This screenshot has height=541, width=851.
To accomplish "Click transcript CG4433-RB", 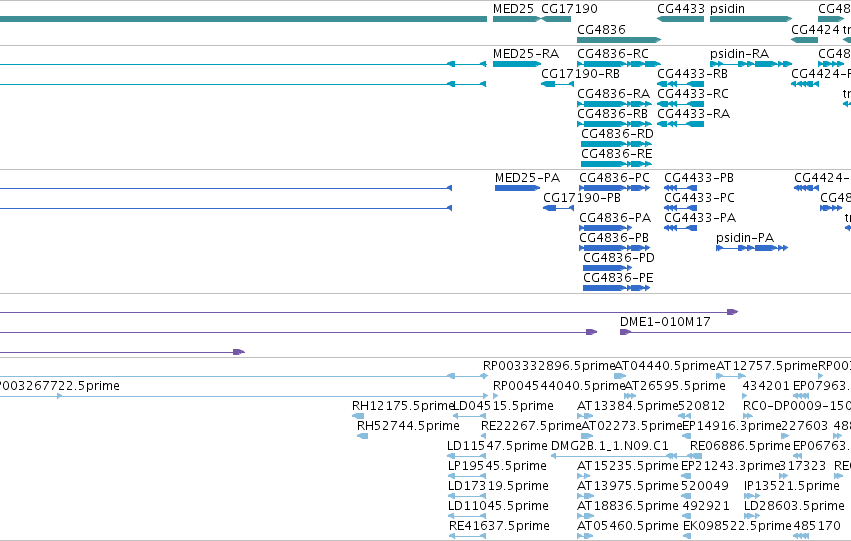I will (681, 84).
